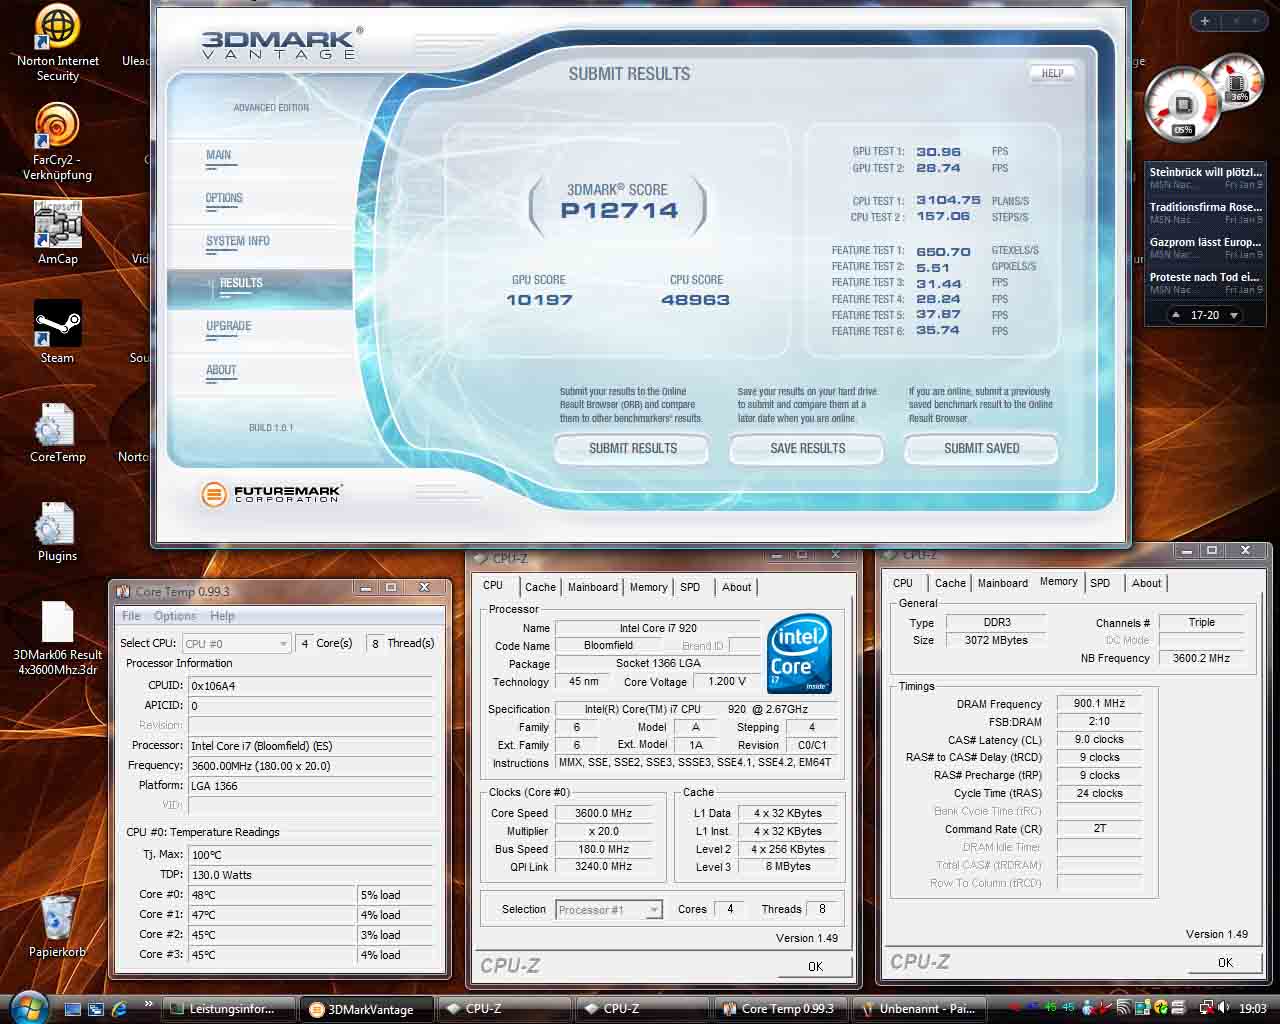Open ABOUT section in 3DMark Vantage
The width and height of the screenshot is (1280, 1024).
coord(221,371)
